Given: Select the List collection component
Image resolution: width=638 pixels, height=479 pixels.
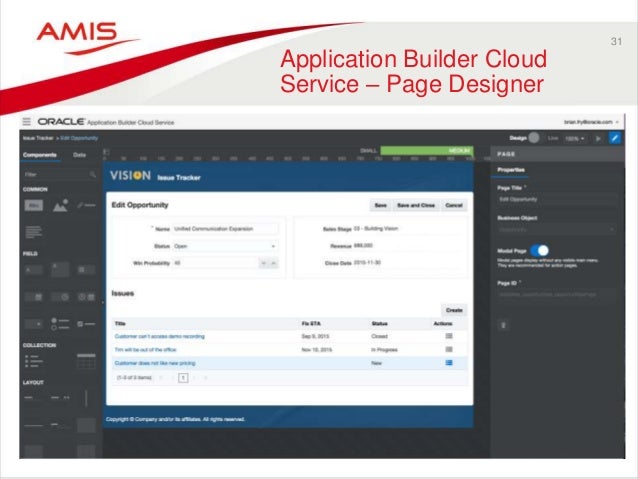Looking at the screenshot, I should coord(34,361).
